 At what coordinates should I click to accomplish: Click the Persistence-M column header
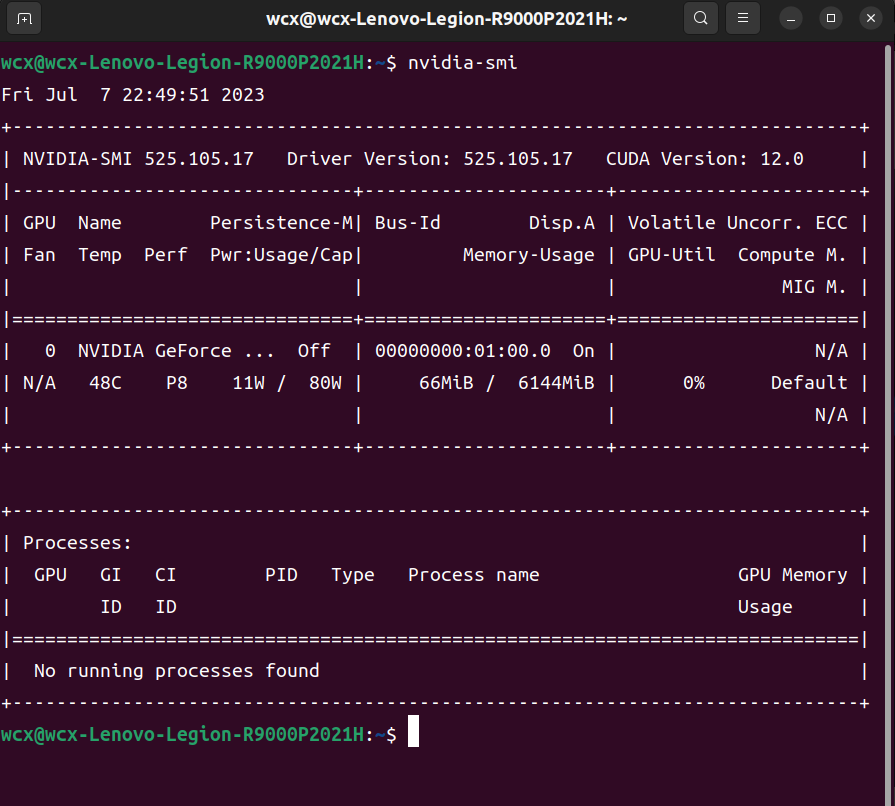tap(281, 223)
